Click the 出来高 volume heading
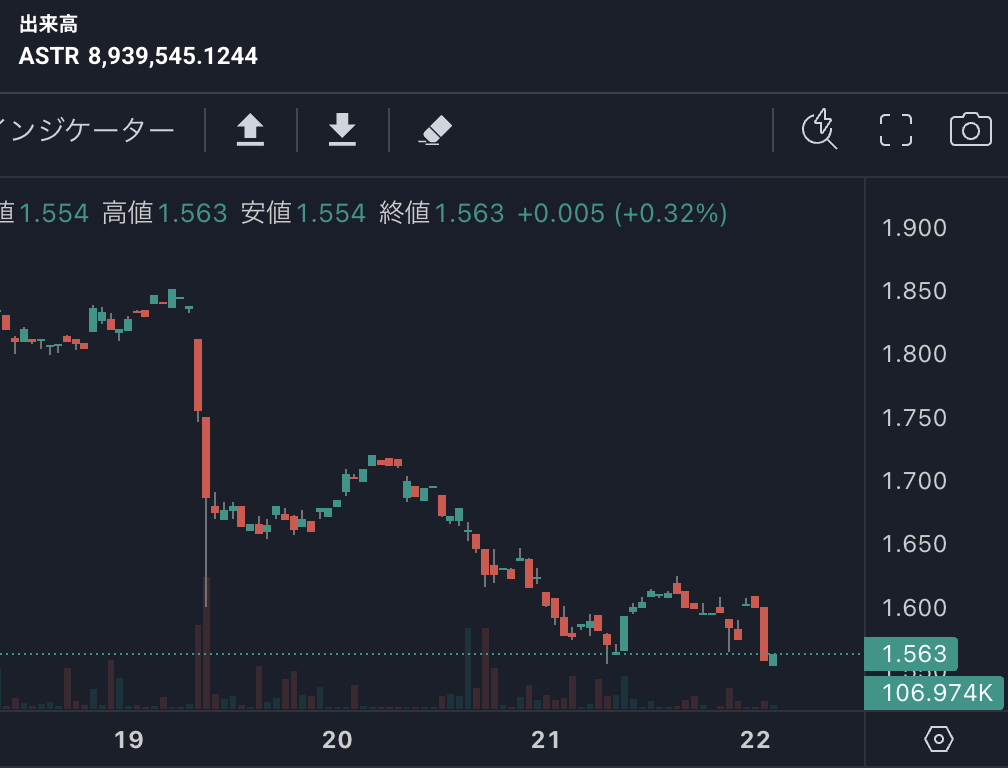The height and width of the screenshot is (768, 1008). click(x=49, y=25)
